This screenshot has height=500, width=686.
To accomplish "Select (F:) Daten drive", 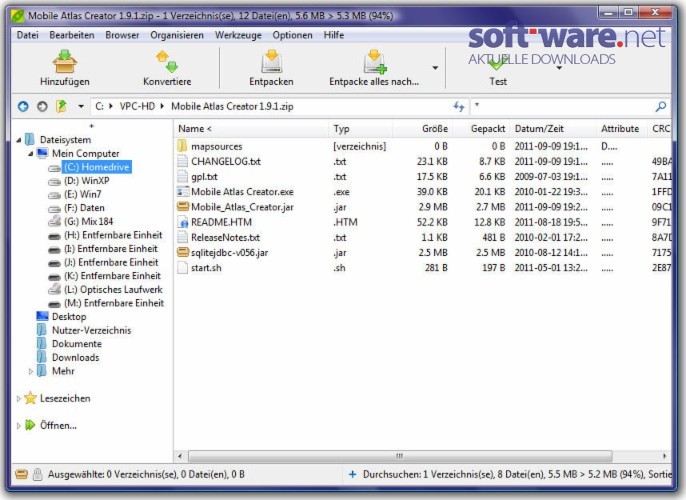I will point(84,208).
